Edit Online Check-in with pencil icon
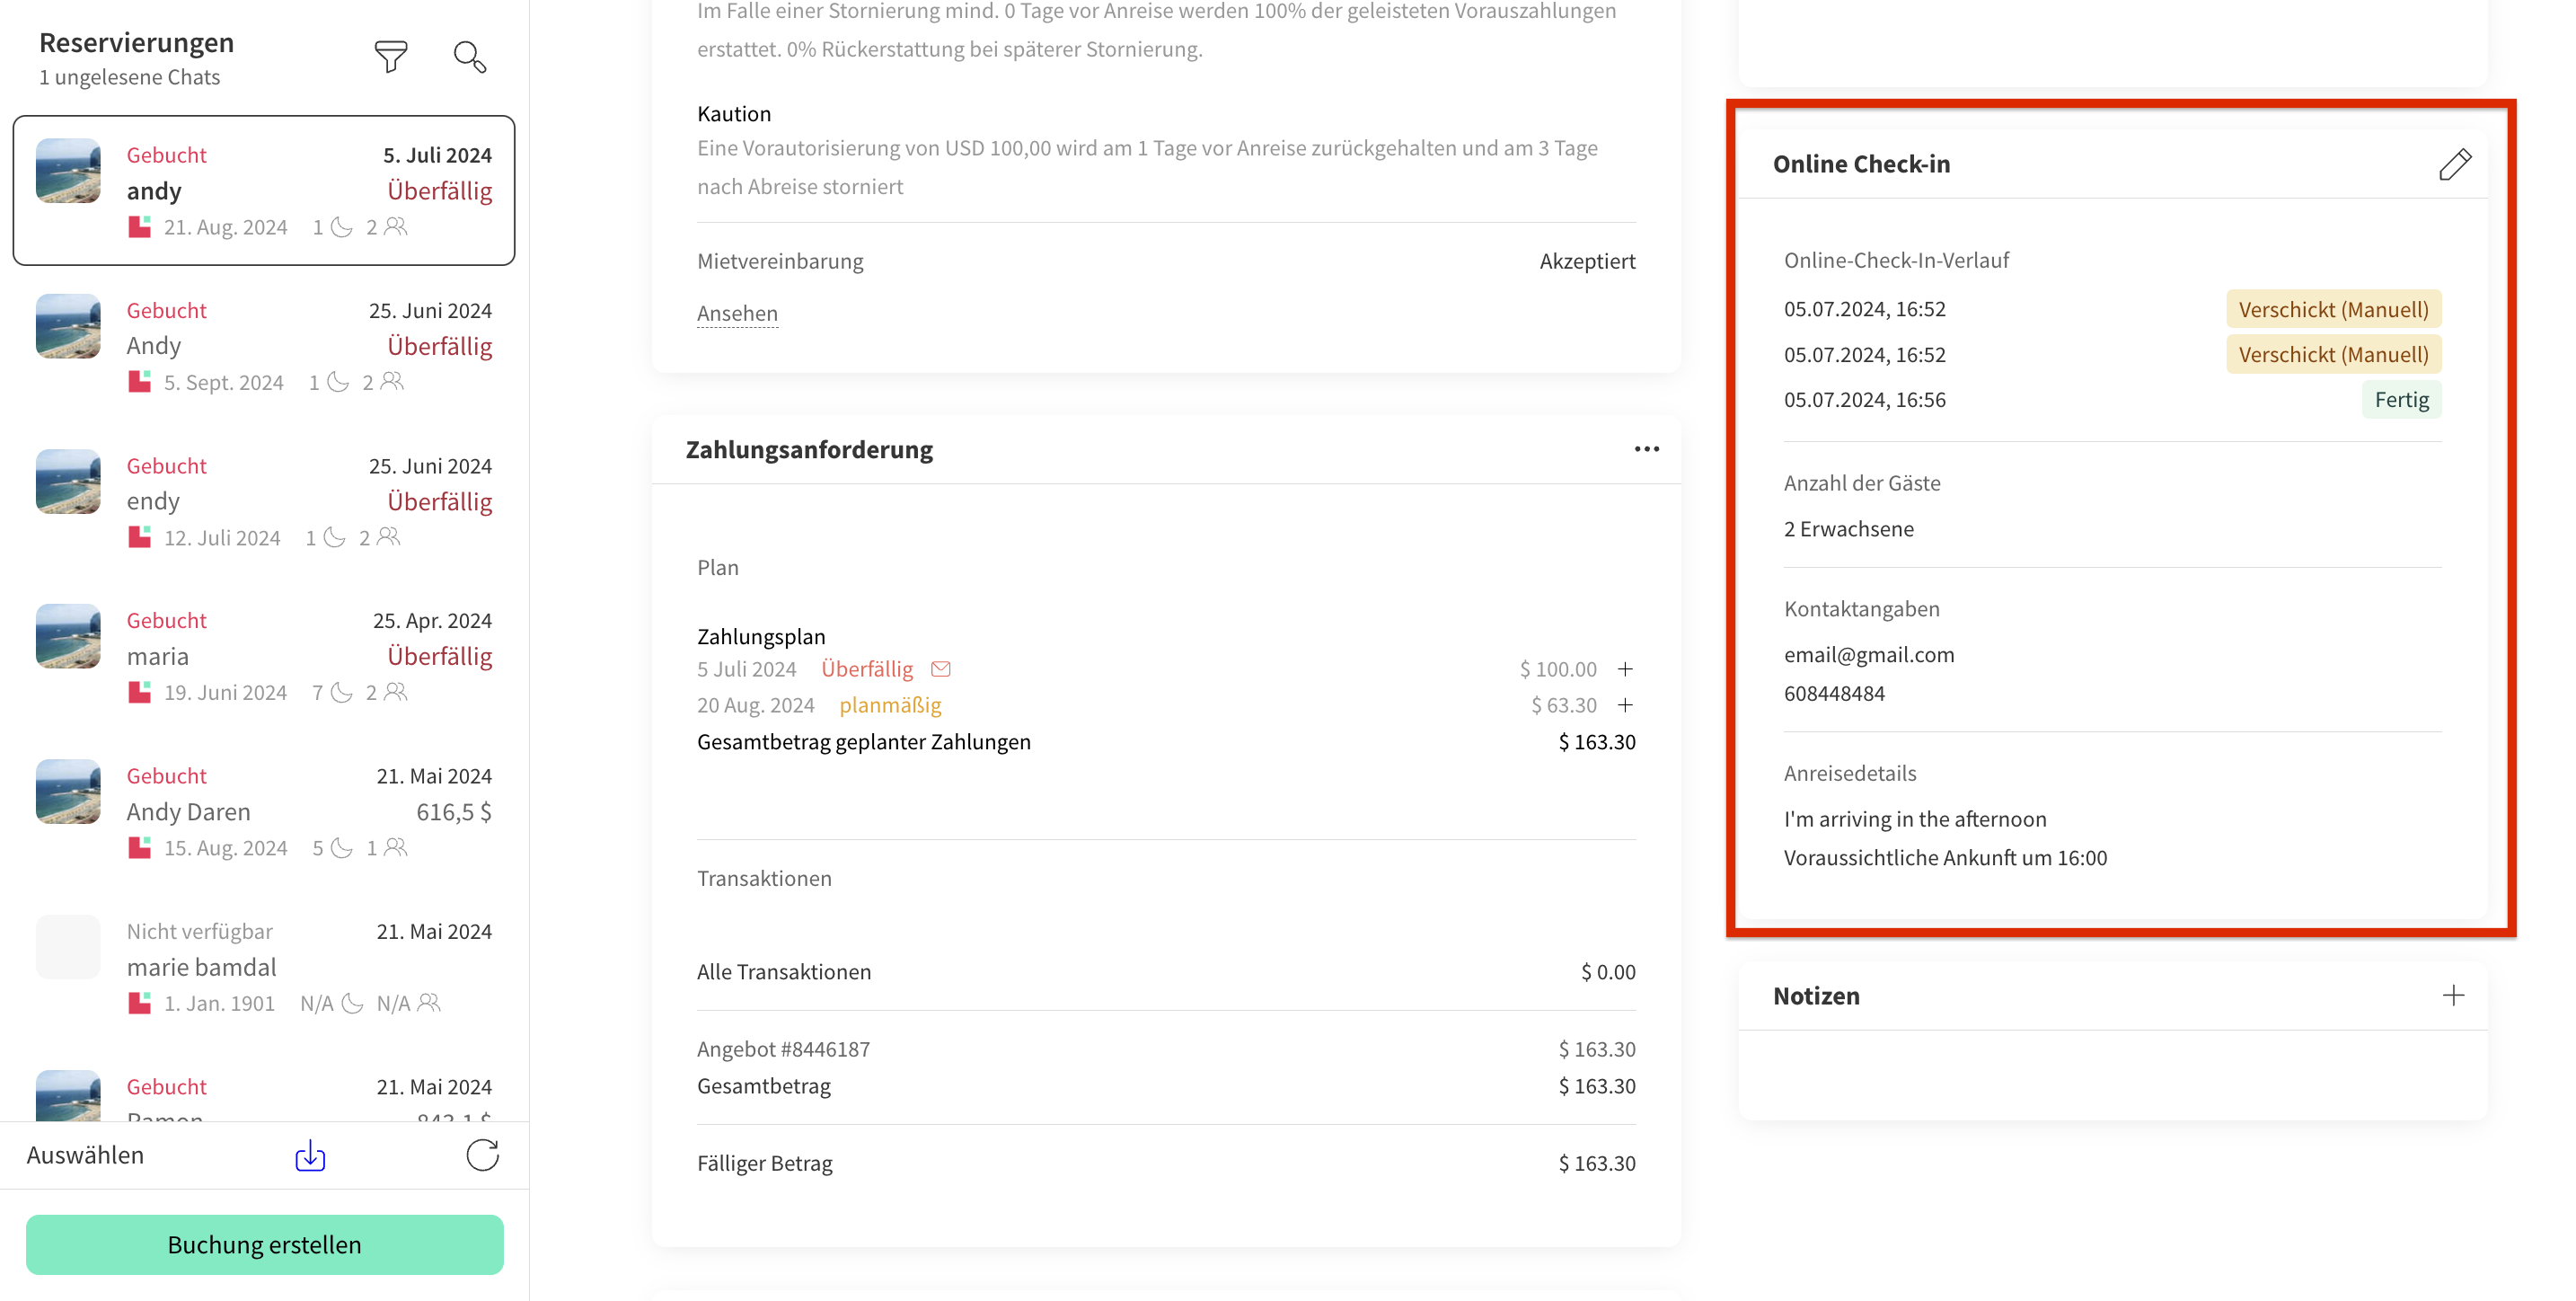2576x1301 pixels. tap(2453, 165)
